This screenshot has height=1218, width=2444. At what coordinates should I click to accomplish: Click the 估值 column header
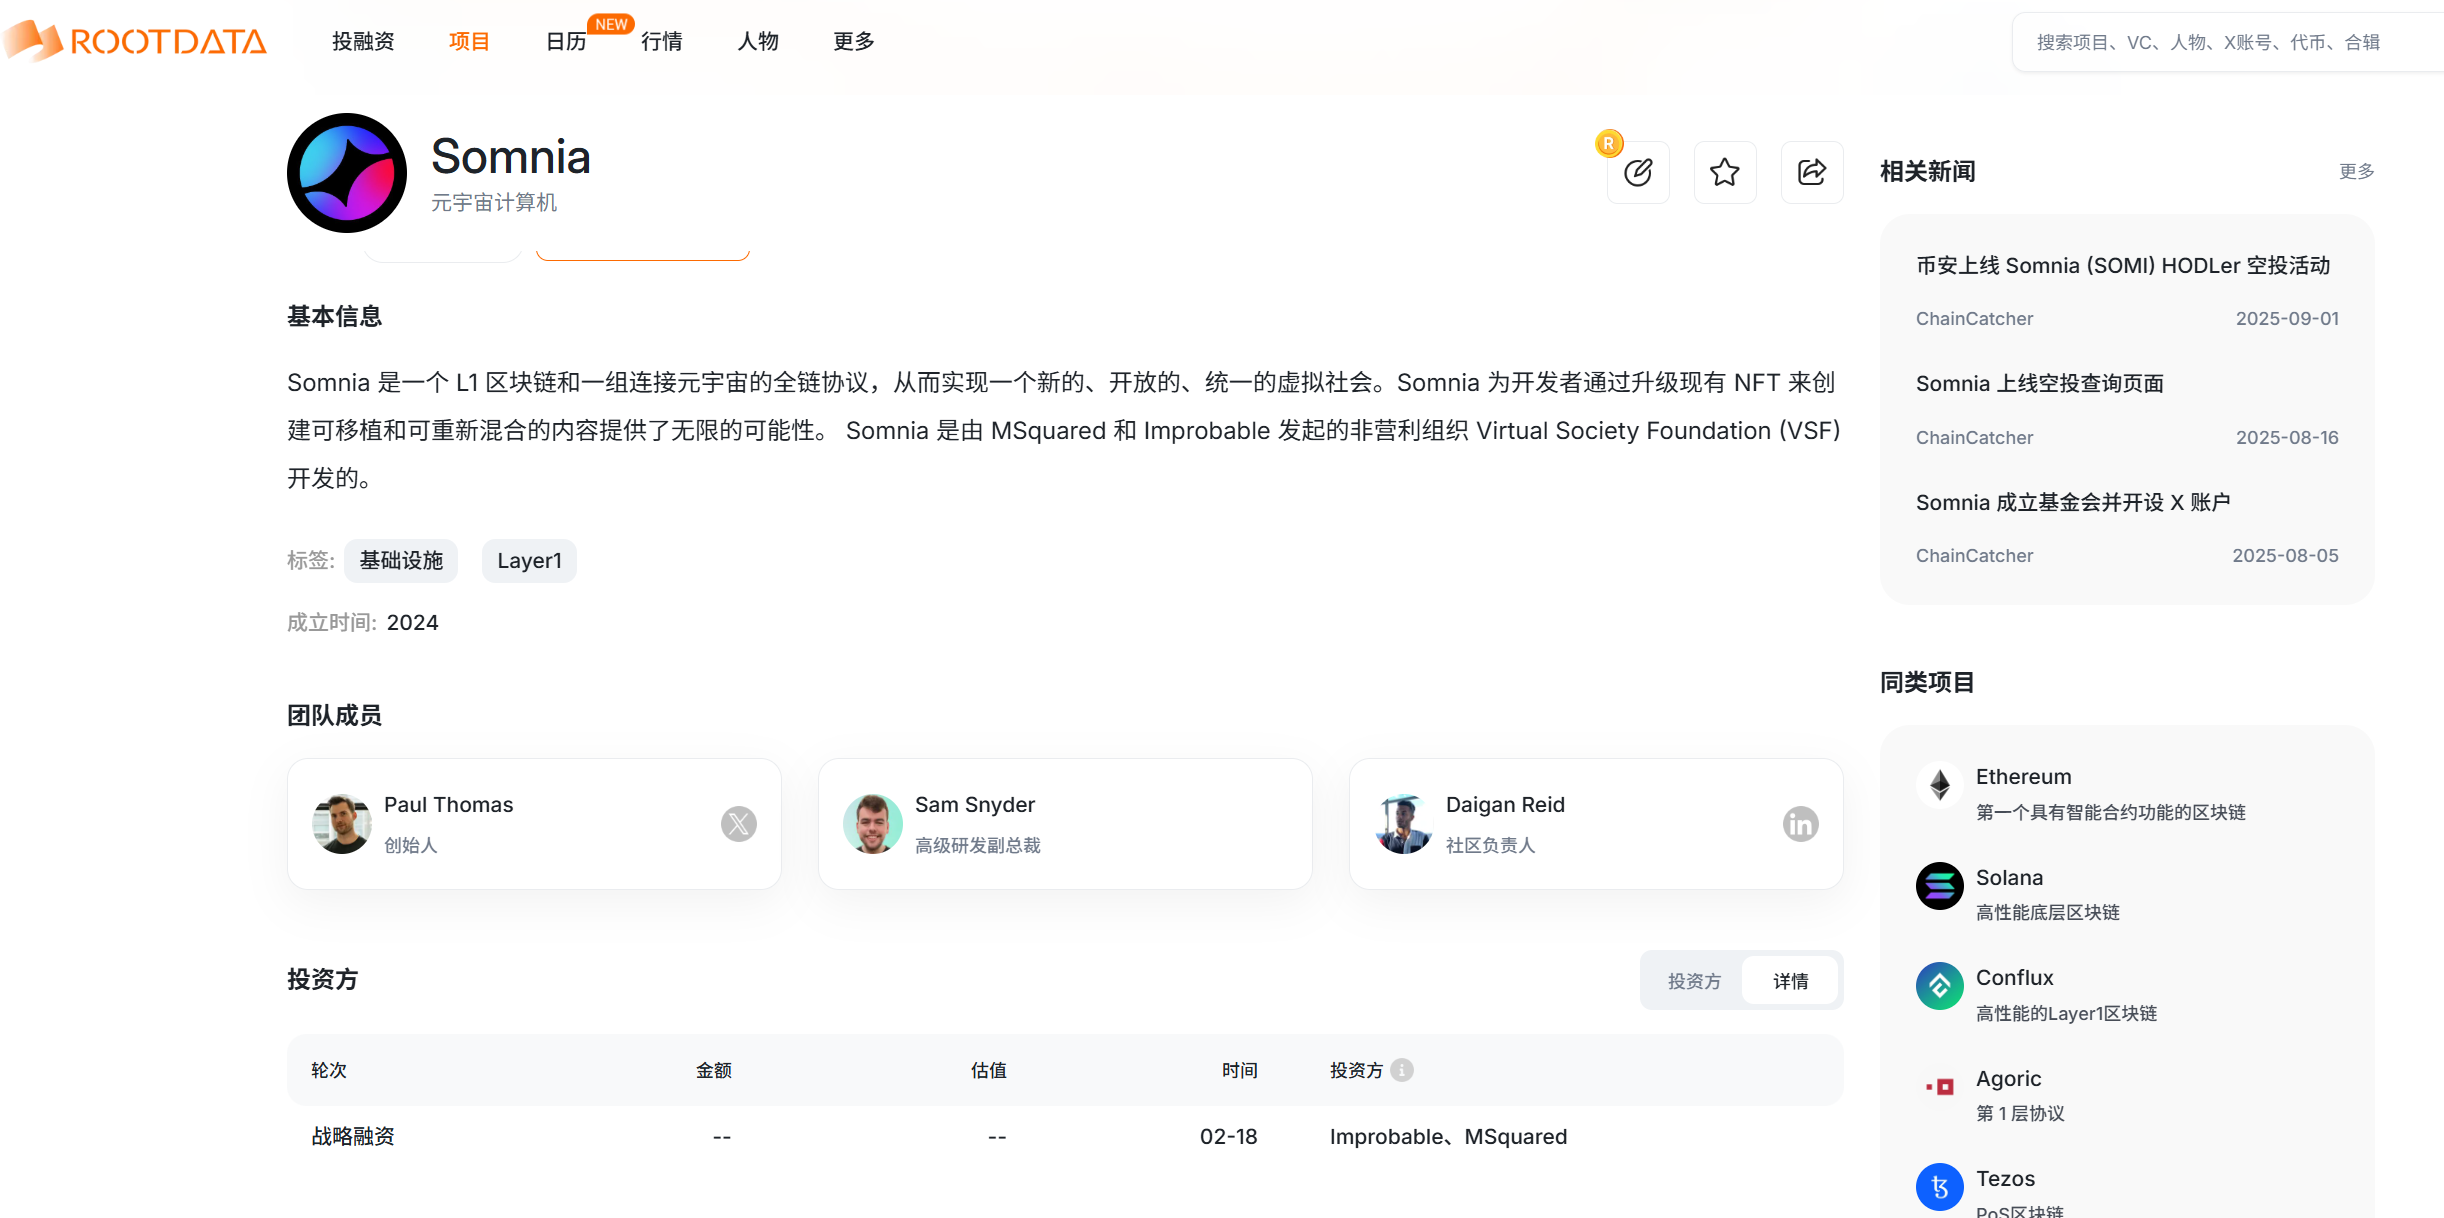point(989,1070)
